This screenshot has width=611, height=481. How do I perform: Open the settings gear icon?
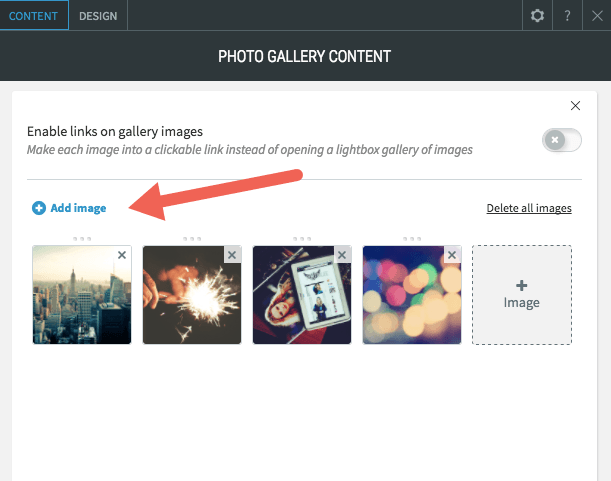[x=537, y=16]
